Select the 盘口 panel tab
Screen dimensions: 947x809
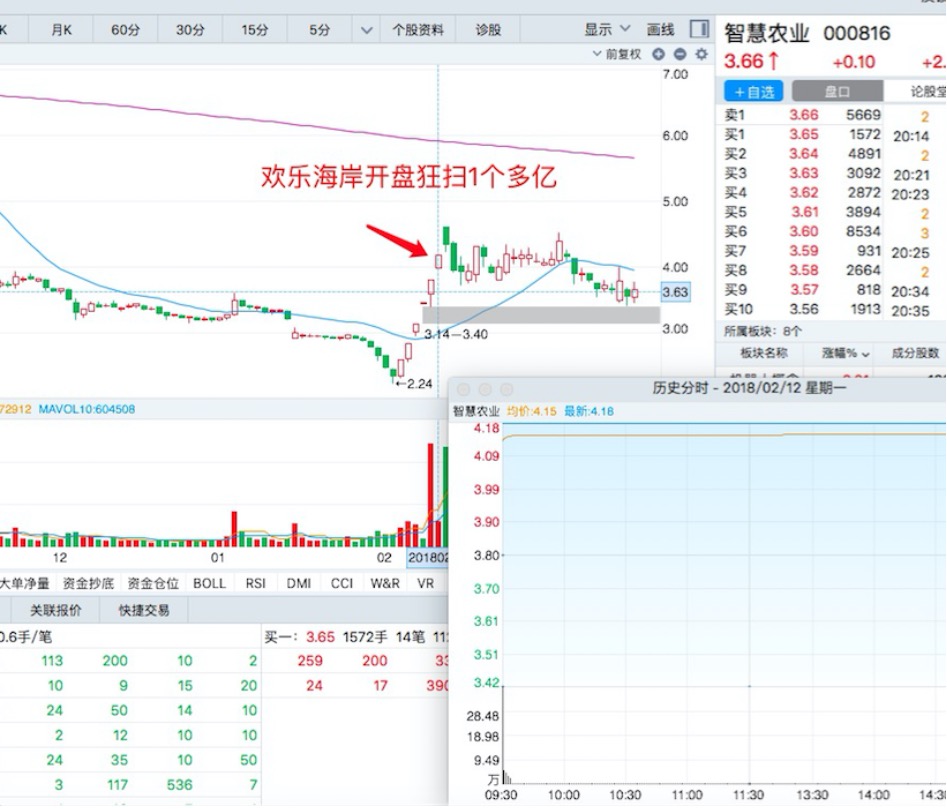pyautogui.click(x=837, y=92)
